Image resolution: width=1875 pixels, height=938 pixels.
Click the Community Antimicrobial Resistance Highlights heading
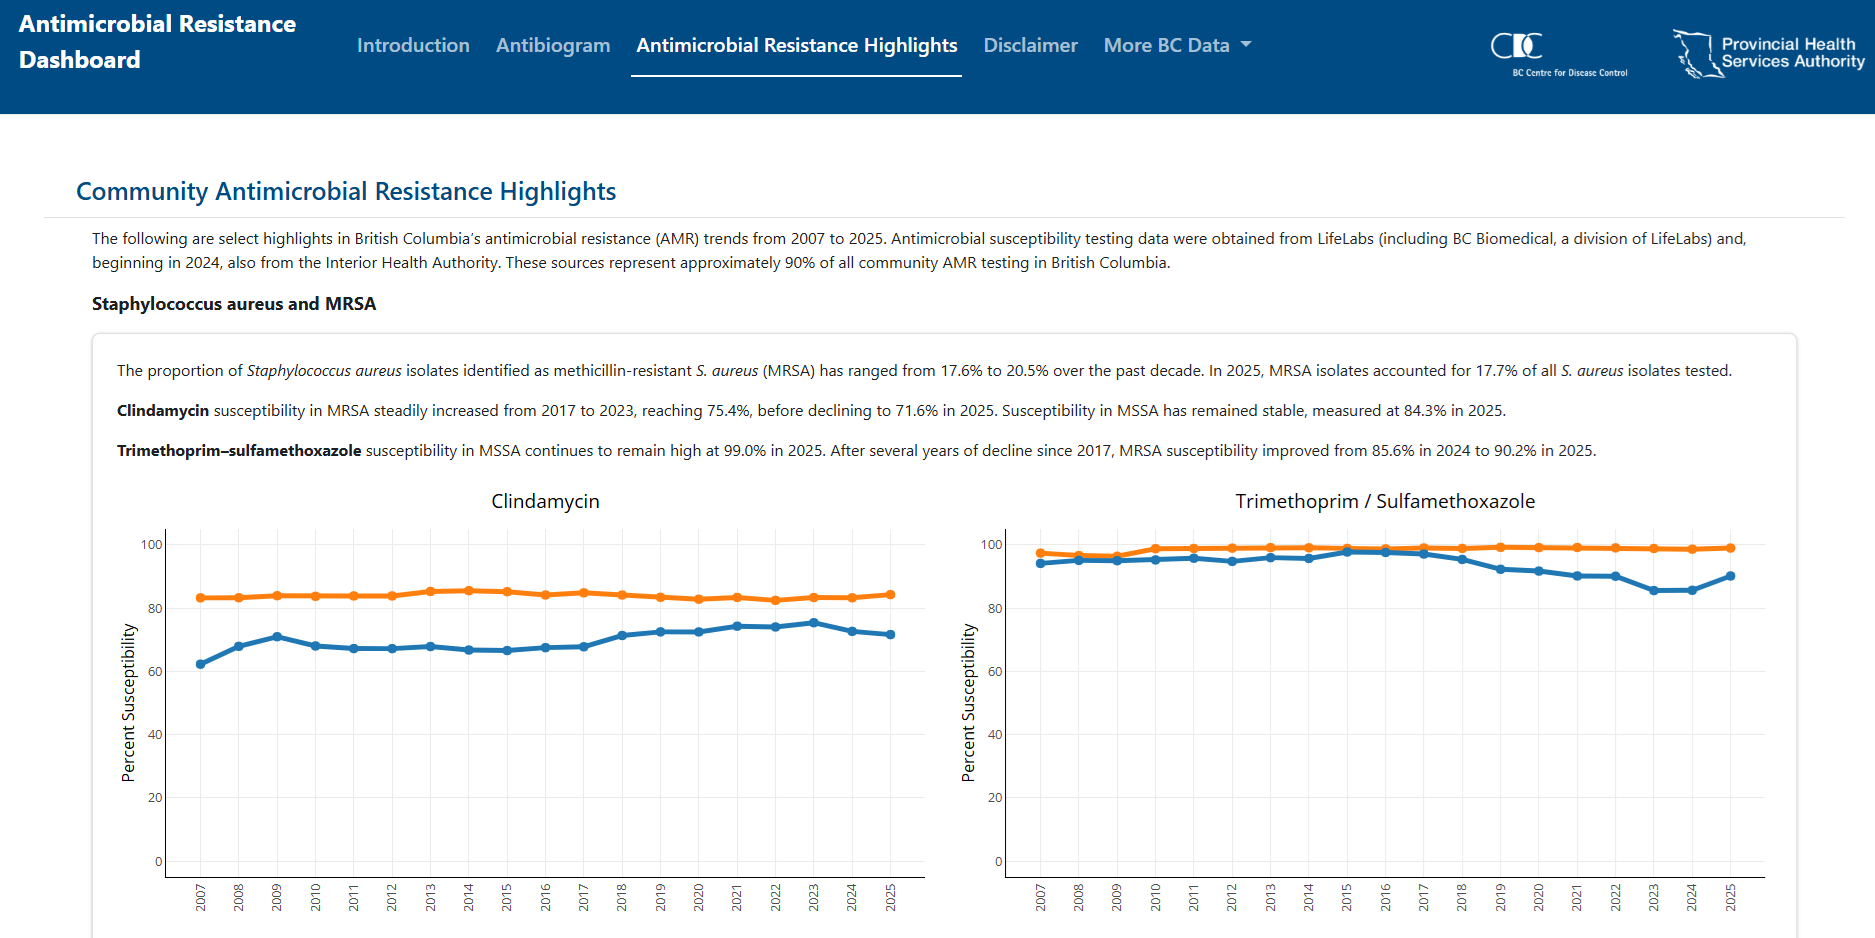pyautogui.click(x=346, y=191)
